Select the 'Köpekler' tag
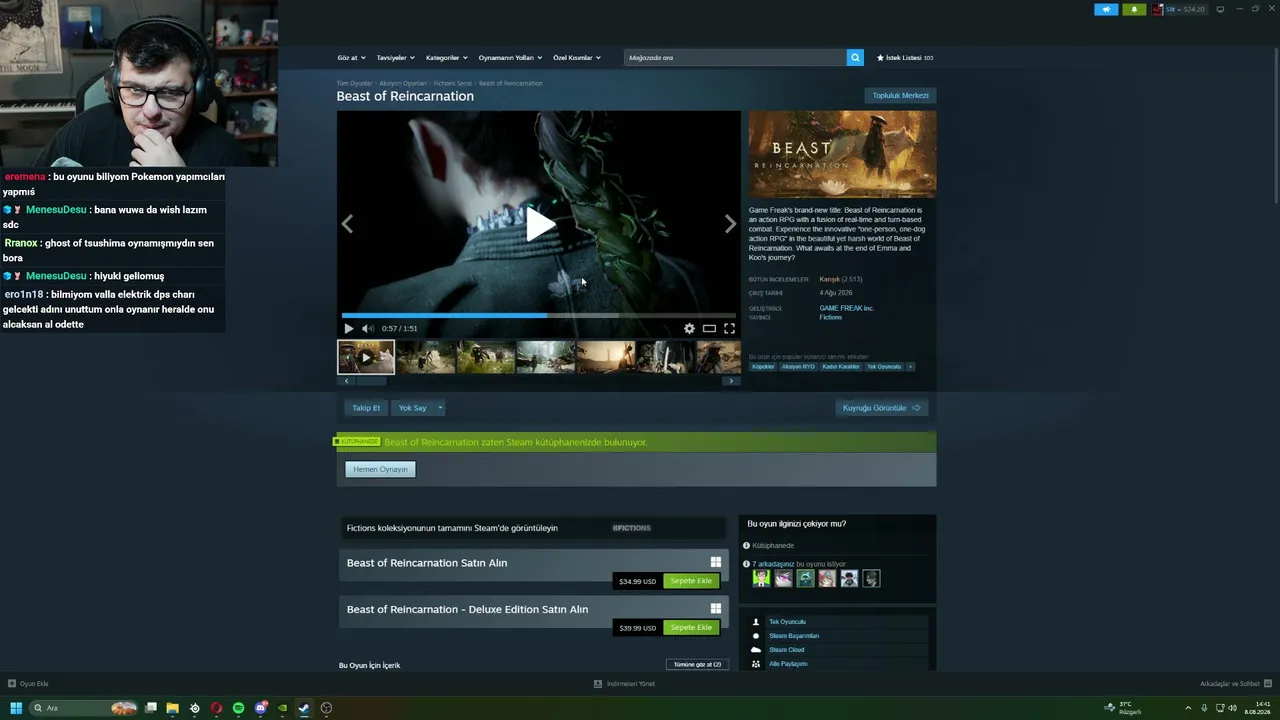Viewport: 1280px width, 720px height. point(763,367)
